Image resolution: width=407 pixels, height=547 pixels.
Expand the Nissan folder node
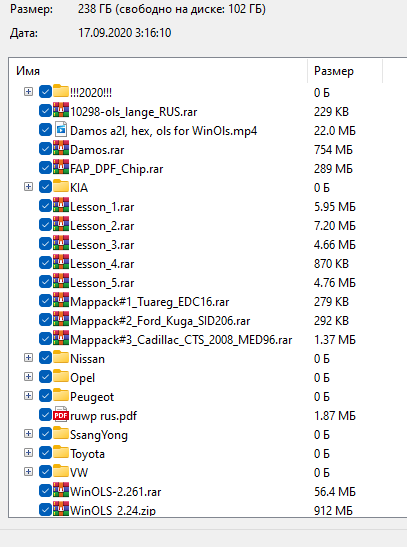pyautogui.click(x=28, y=358)
